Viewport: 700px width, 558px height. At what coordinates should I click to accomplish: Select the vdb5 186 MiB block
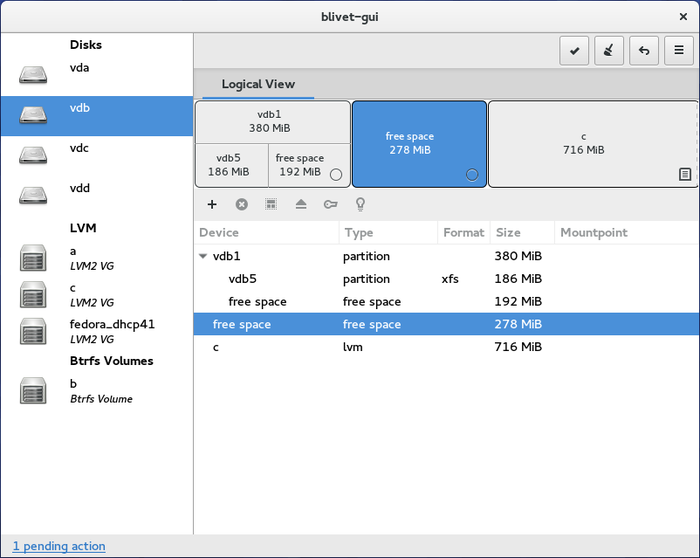231,165
